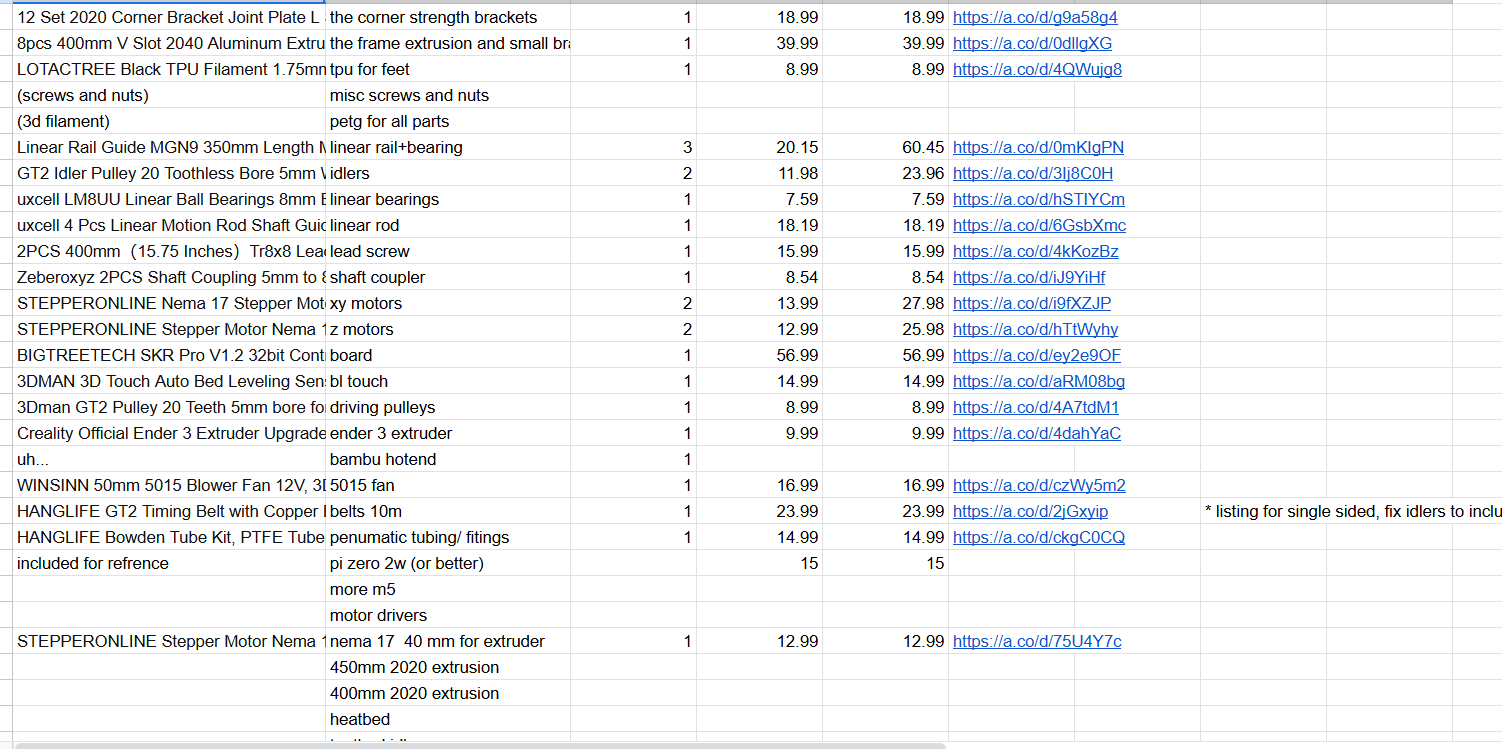Click the note cell starting '* listing for single sided'
1502x749 pixels.
pos(1352,511)
